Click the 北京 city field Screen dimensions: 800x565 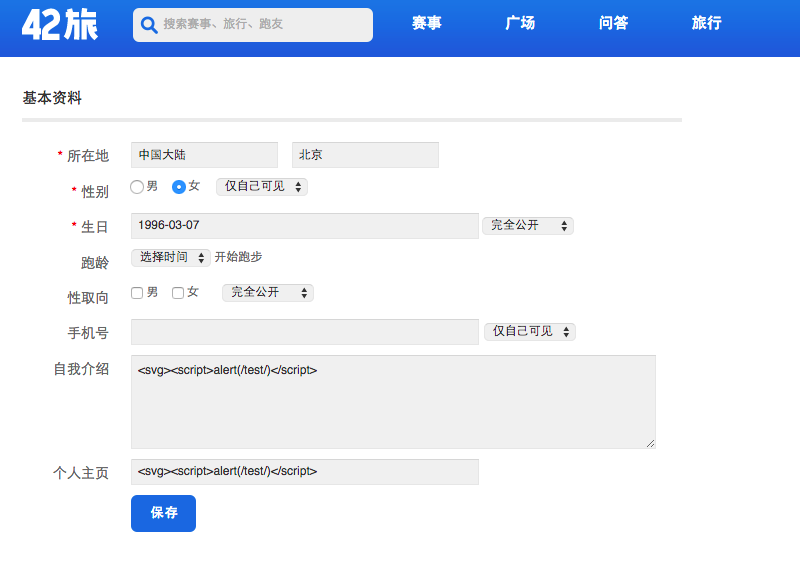[x=365, y=155]
